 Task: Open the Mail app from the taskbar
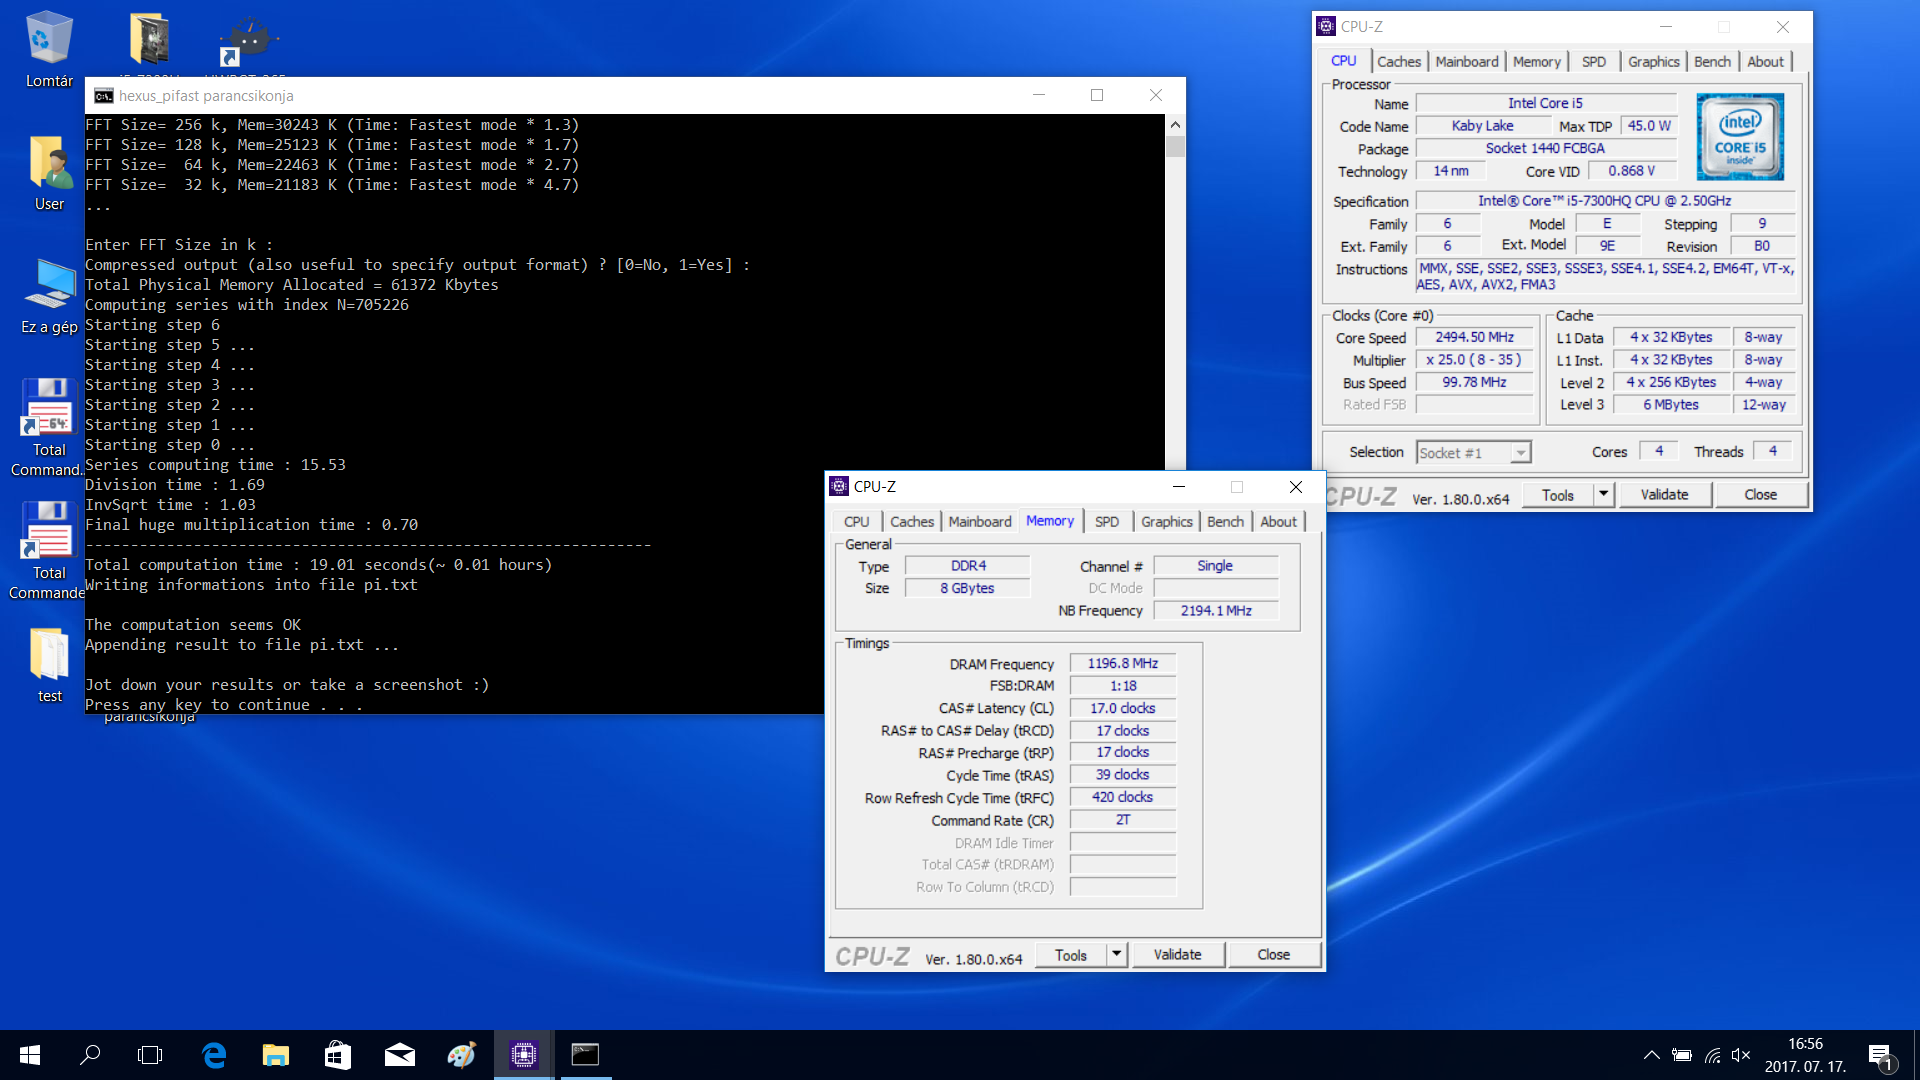pyautogui.click(x=400, y=1055)
